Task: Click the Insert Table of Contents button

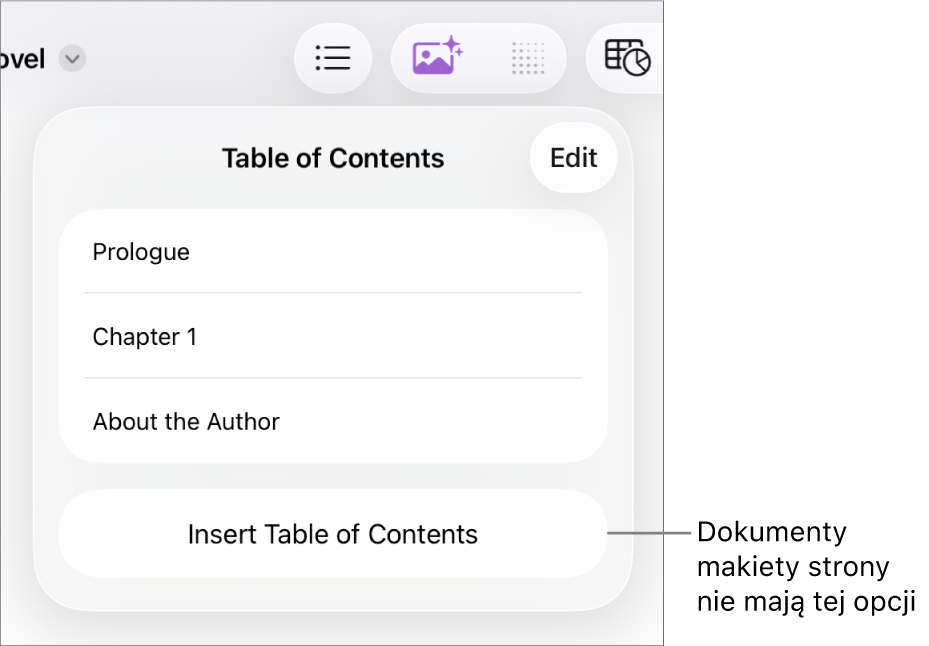Action: [x=333, y=534]
